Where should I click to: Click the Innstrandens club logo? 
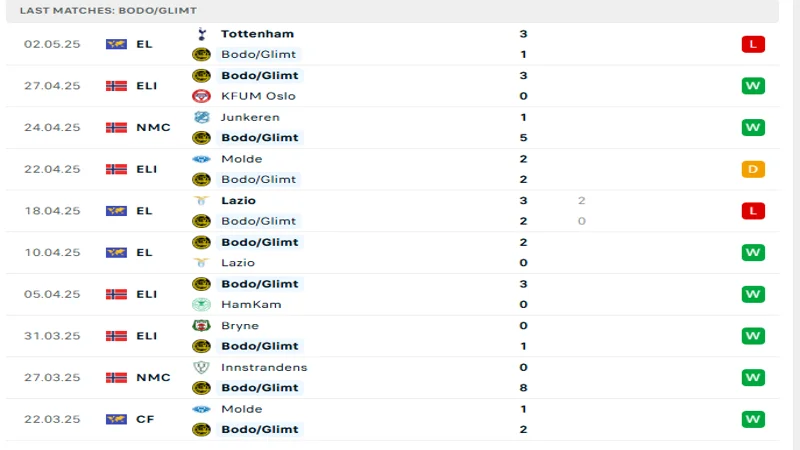201,367
